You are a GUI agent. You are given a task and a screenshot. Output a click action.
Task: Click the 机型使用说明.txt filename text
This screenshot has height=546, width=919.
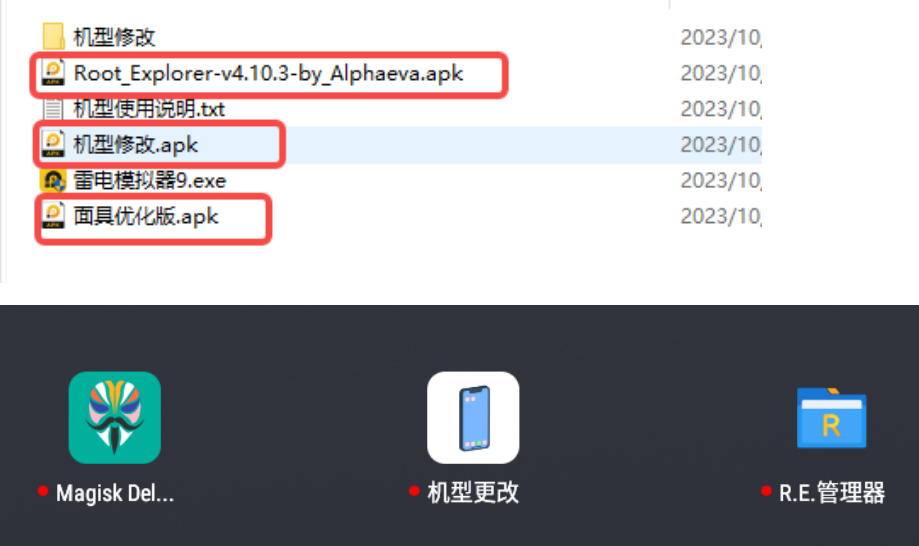click(149, 109)
